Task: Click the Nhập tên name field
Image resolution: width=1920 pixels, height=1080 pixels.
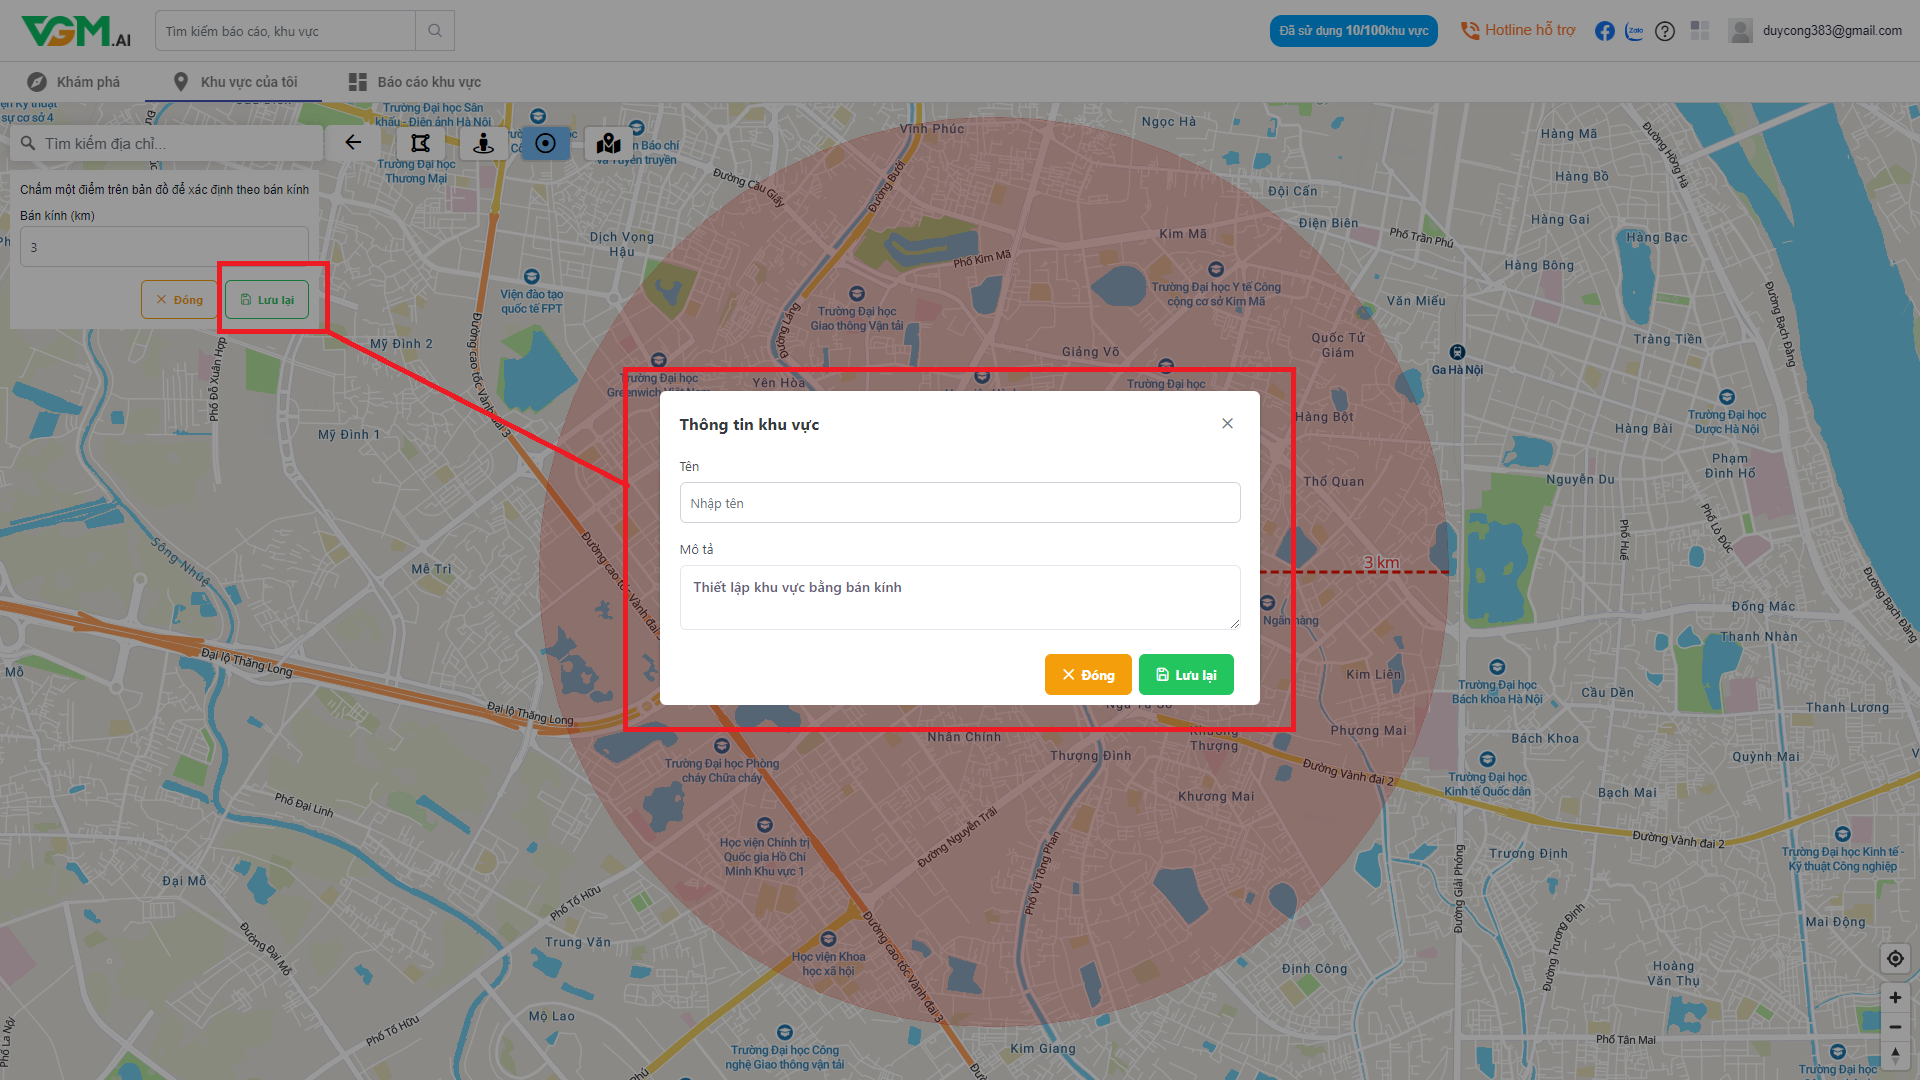Action: pyautogui.click(x=959, y=503)
